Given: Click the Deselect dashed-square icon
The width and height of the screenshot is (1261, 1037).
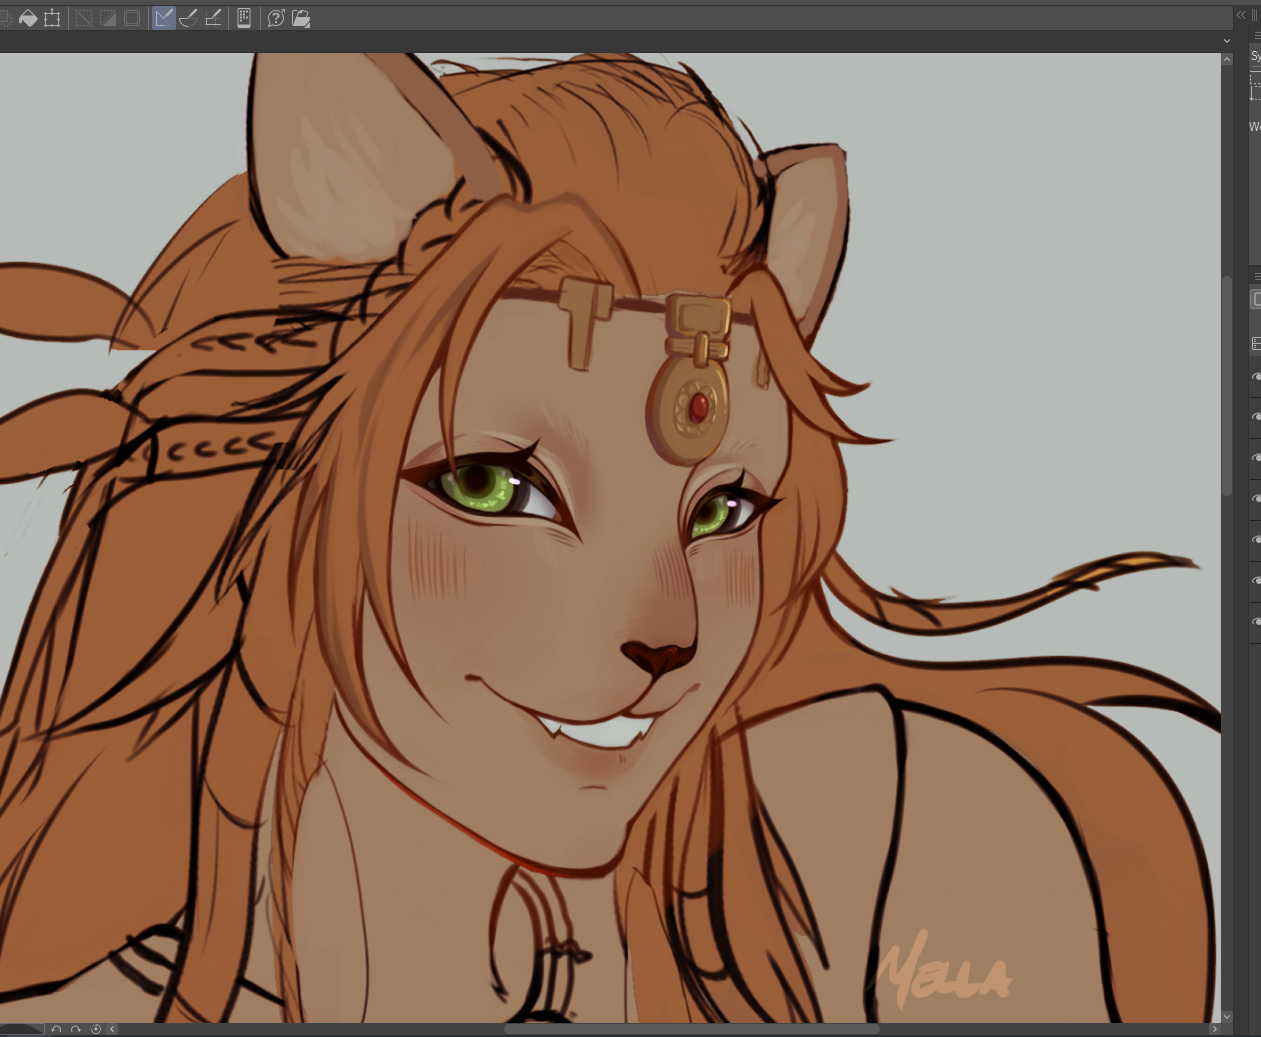Looking at the screenshot, I should [x=84, y=18].
